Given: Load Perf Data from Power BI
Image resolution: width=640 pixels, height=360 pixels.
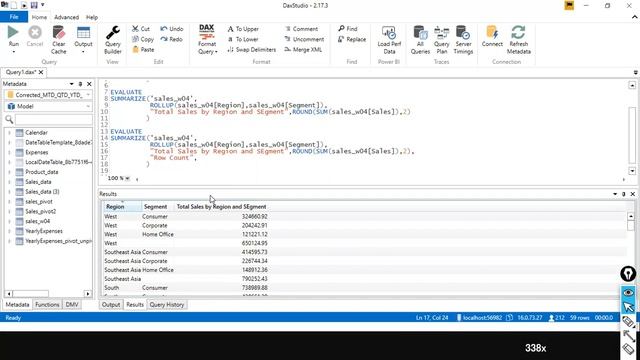Looking at the screenshot, I should pyautogui.click(x=389, y=40).
